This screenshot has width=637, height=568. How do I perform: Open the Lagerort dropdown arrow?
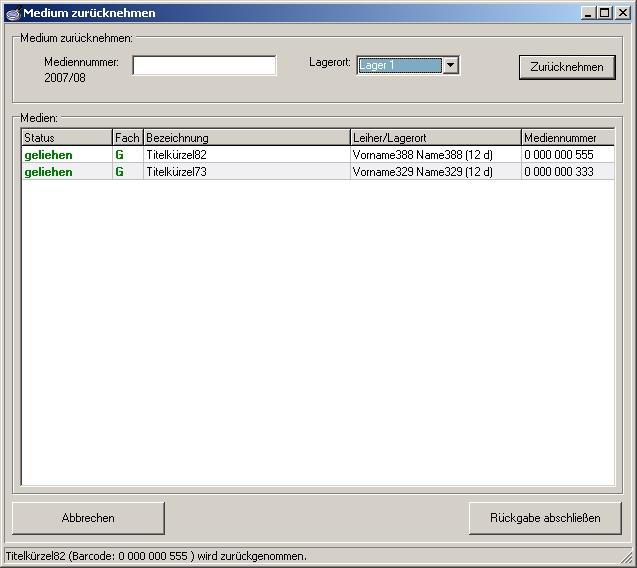click(x=450, y=66)
